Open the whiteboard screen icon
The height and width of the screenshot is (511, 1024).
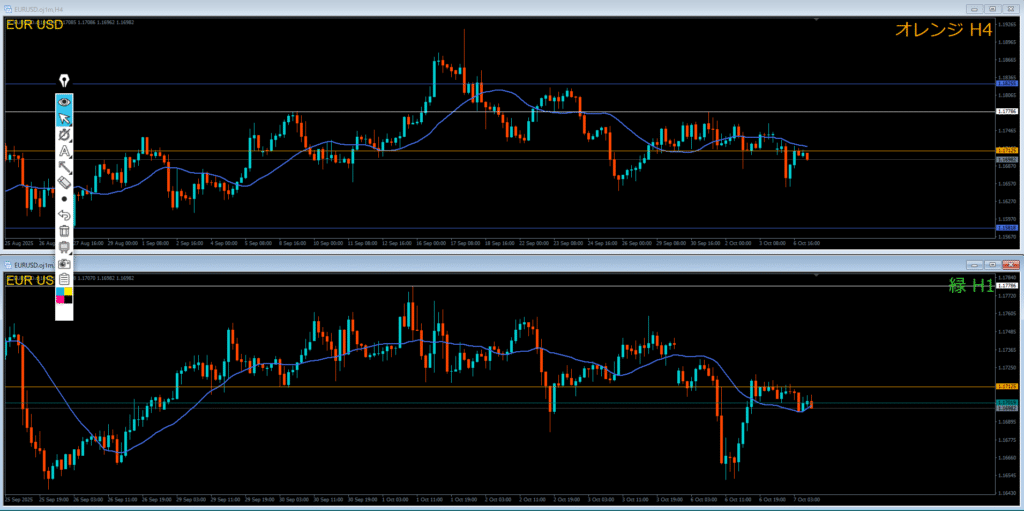(65, 247)
